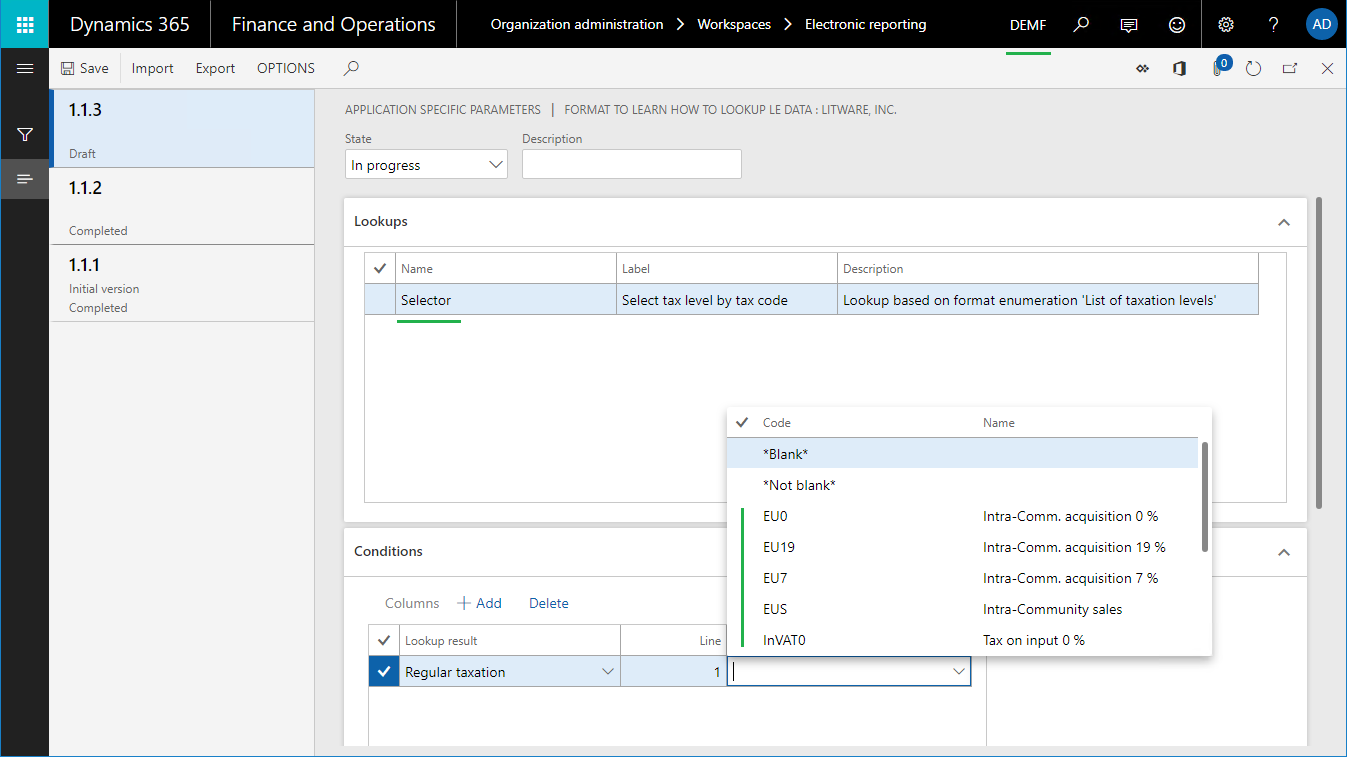Open the OPTIONS menu
The height and width of the screenshot is (757, 1347).
pos(285,68)
